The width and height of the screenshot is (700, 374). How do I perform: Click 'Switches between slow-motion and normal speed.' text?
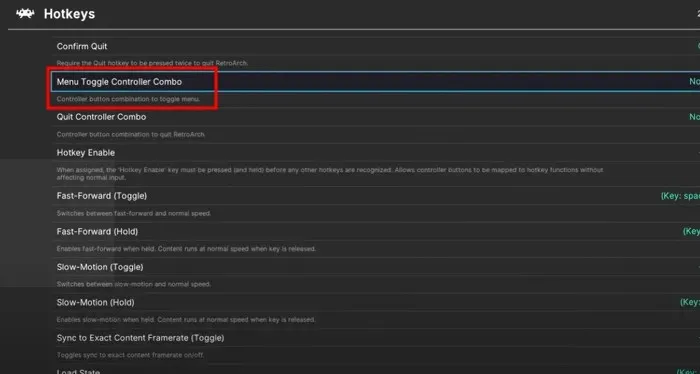134,284
